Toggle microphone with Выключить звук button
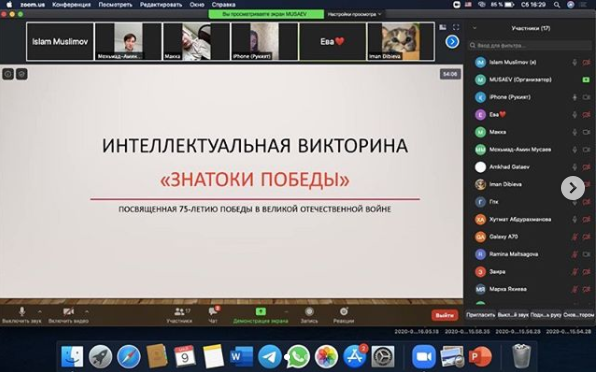This screenshot has height=372, width=596. coord(22,315)
